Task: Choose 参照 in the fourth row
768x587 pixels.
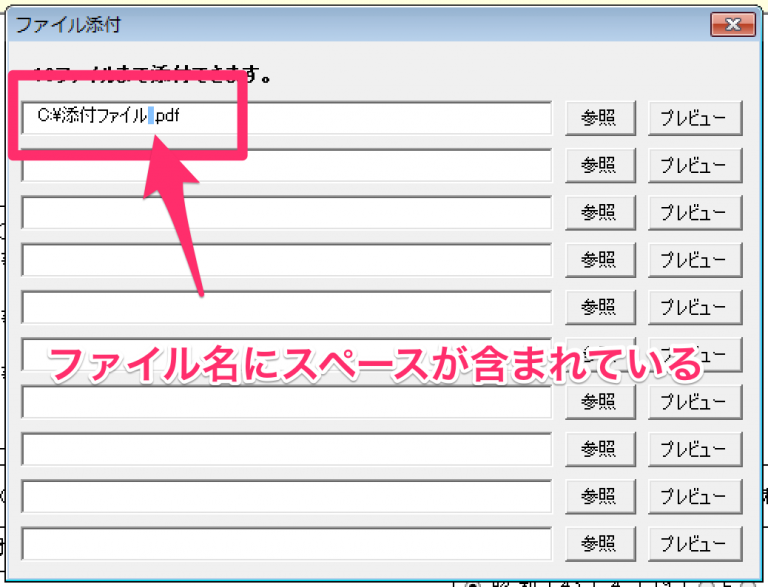Action: tap(600, 260)
